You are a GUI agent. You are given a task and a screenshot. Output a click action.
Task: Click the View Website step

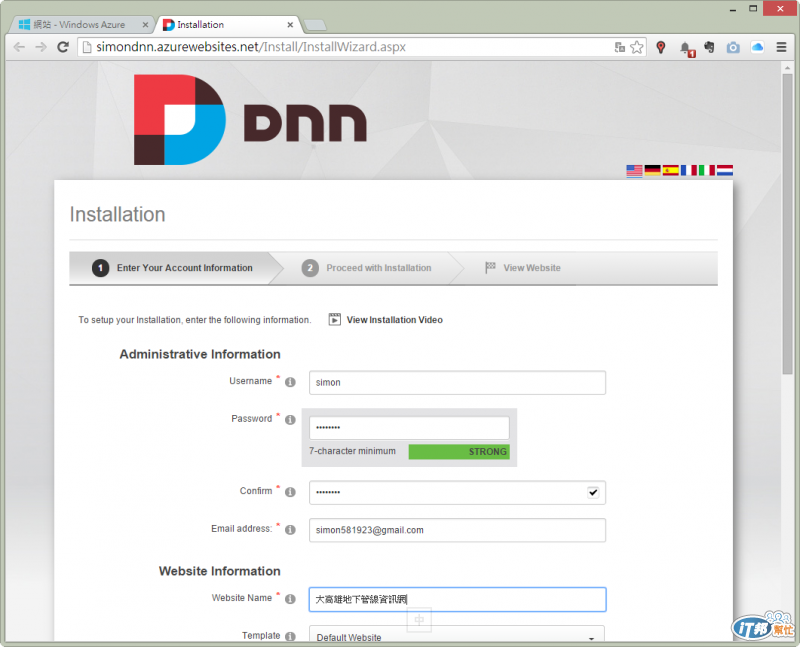coord(523,268)
